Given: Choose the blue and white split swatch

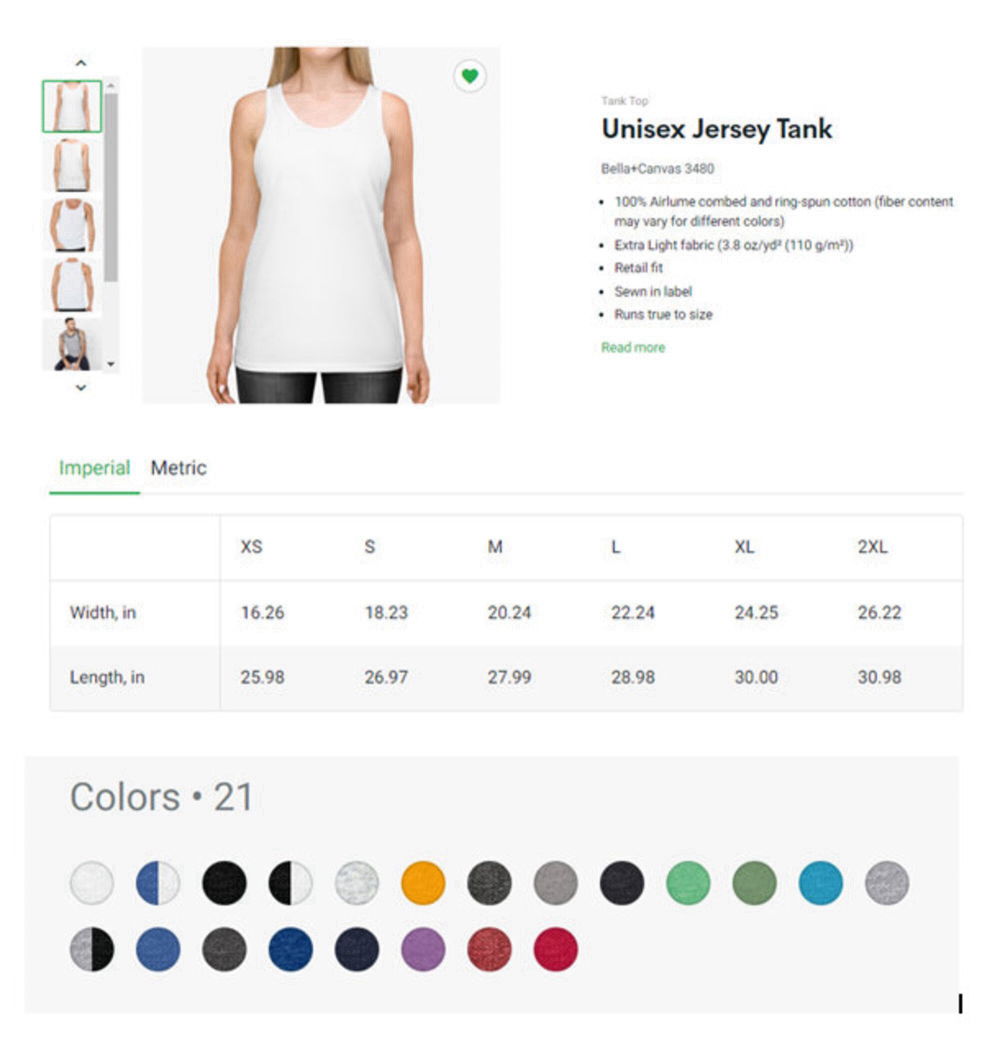Looking at the screenshot, I should (x=158, y=883).
